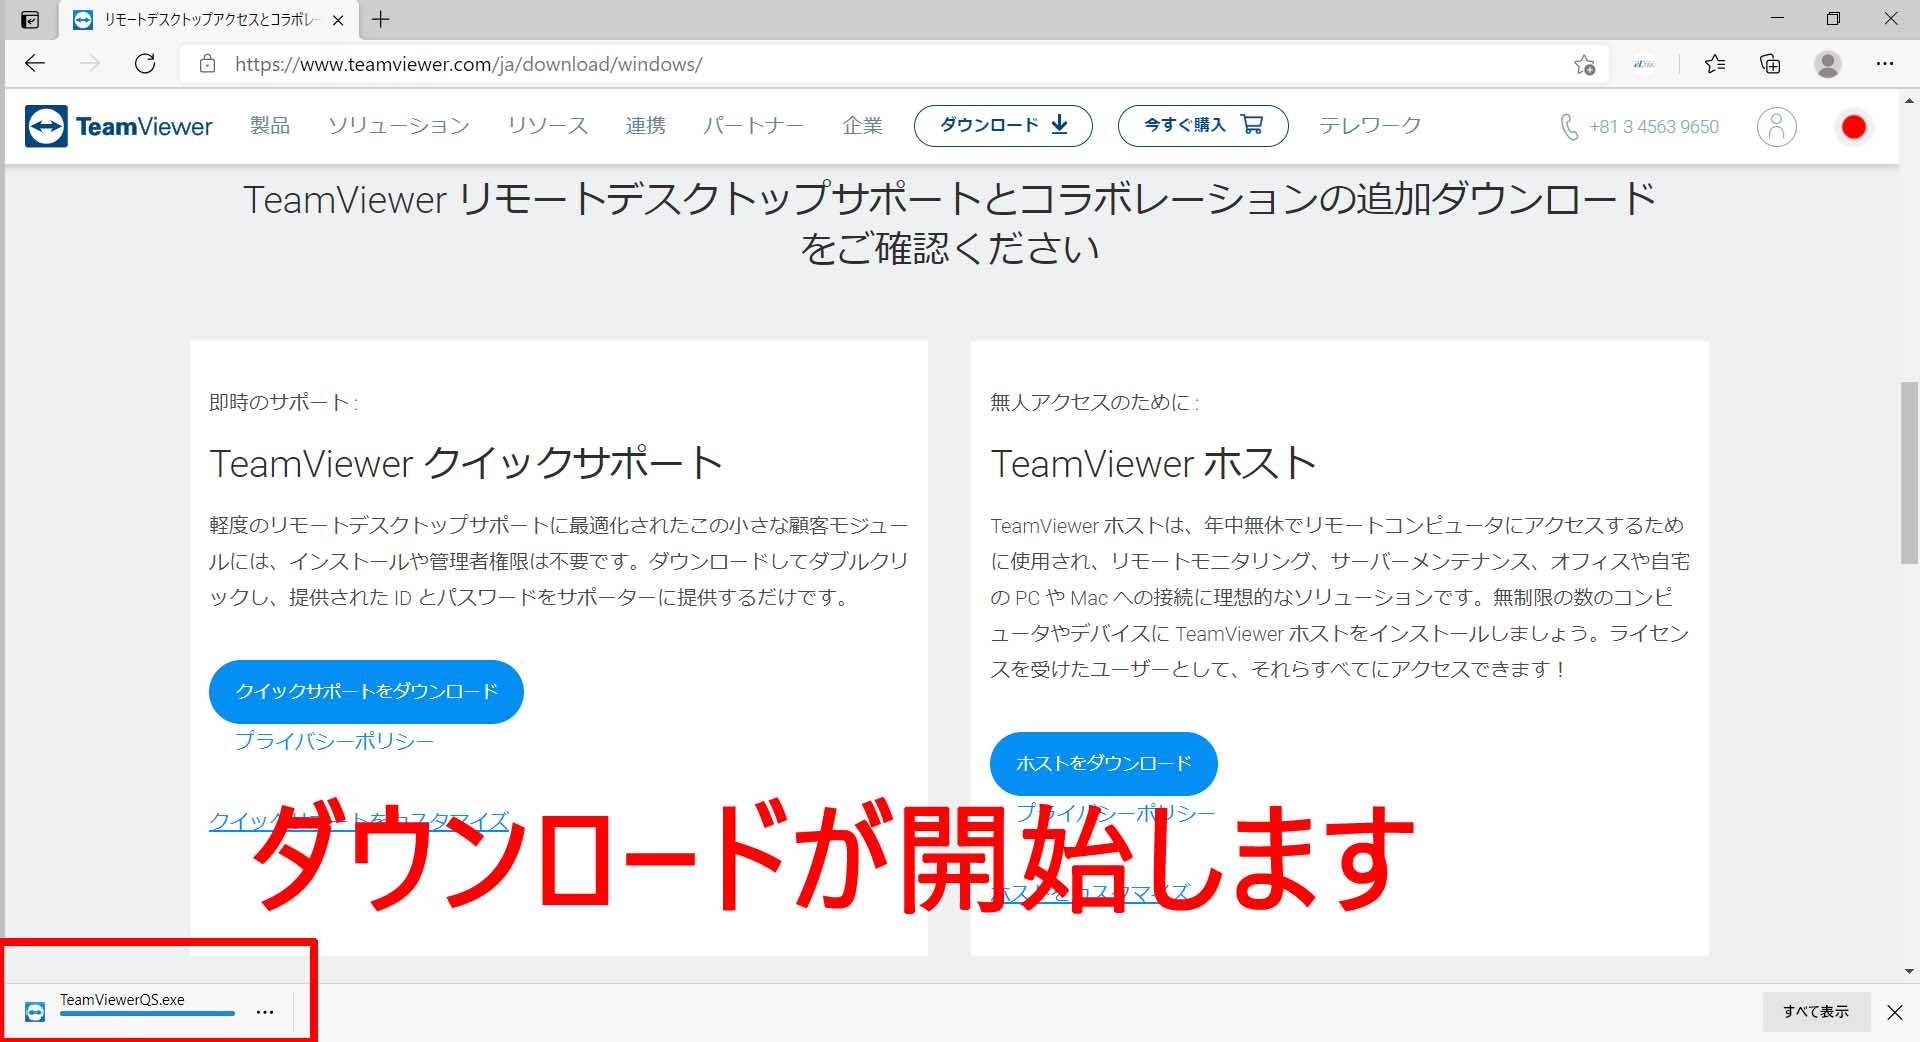
Task: Click the browser back arrow
Action: pyautogui.click(x=35, y=64)
